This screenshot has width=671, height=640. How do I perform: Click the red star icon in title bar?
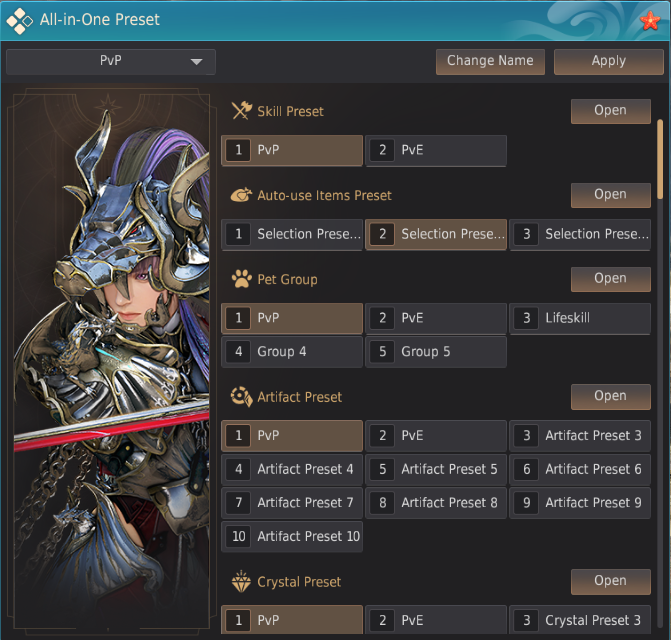click(648, 20)
